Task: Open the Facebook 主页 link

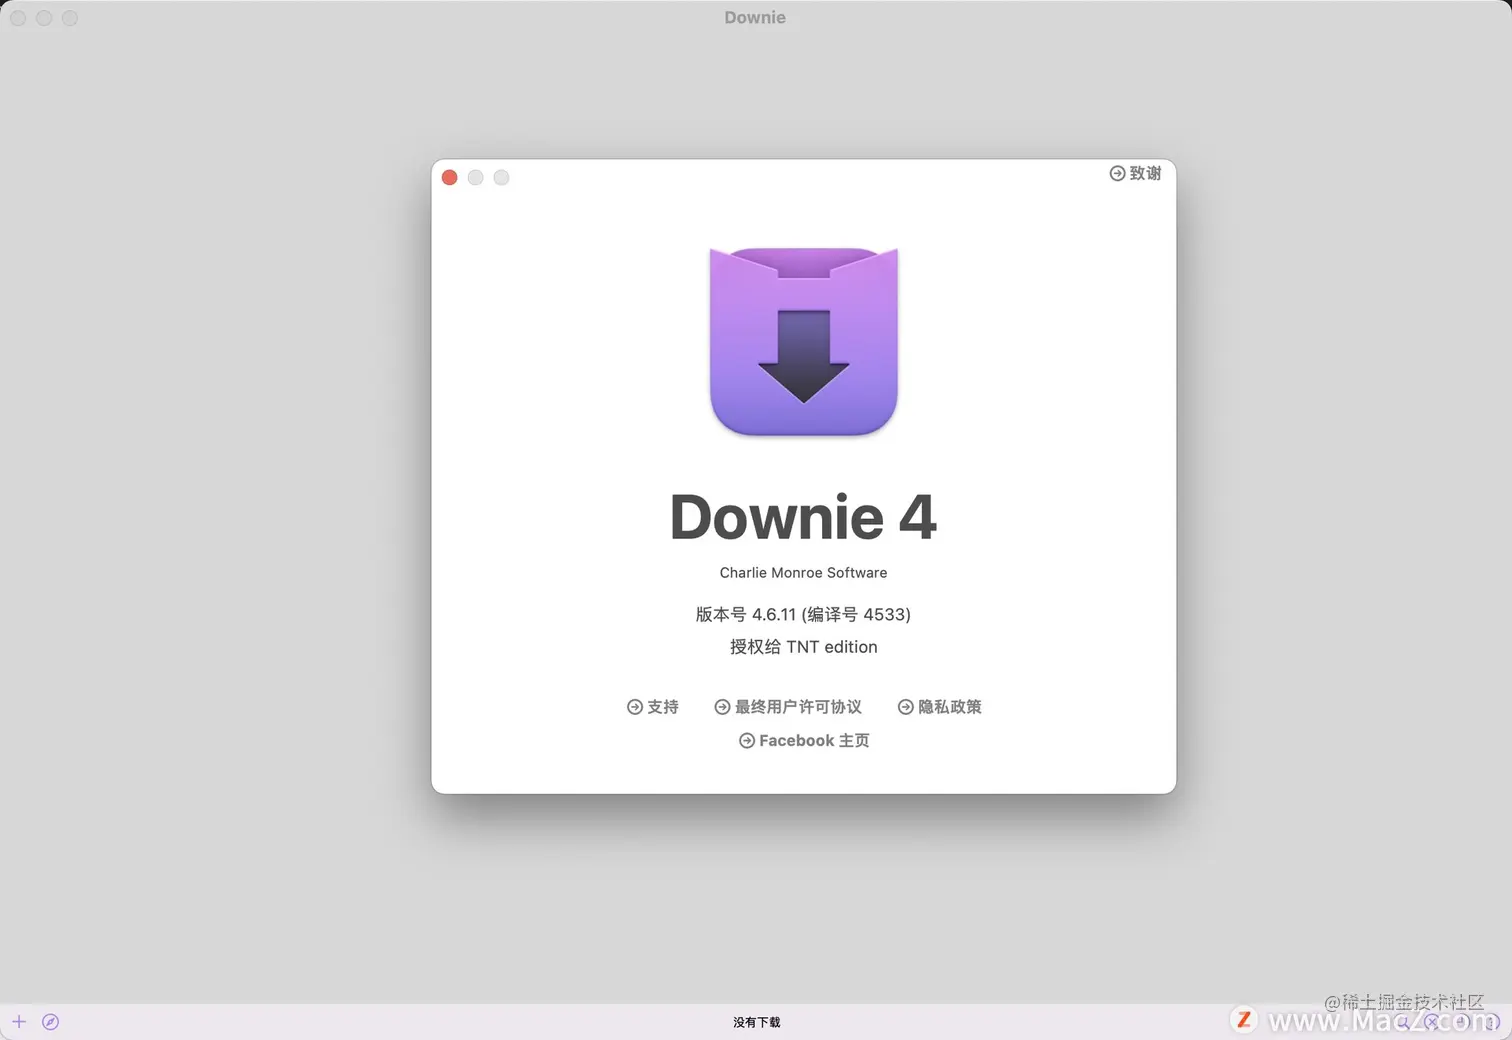Action: (x=804, y=740)
